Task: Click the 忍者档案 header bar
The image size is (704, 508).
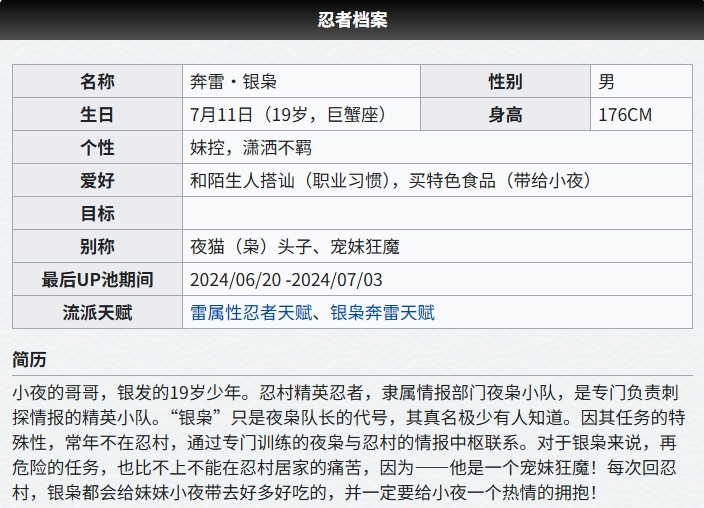Action: pyautogui.click(x=352, y=20)
